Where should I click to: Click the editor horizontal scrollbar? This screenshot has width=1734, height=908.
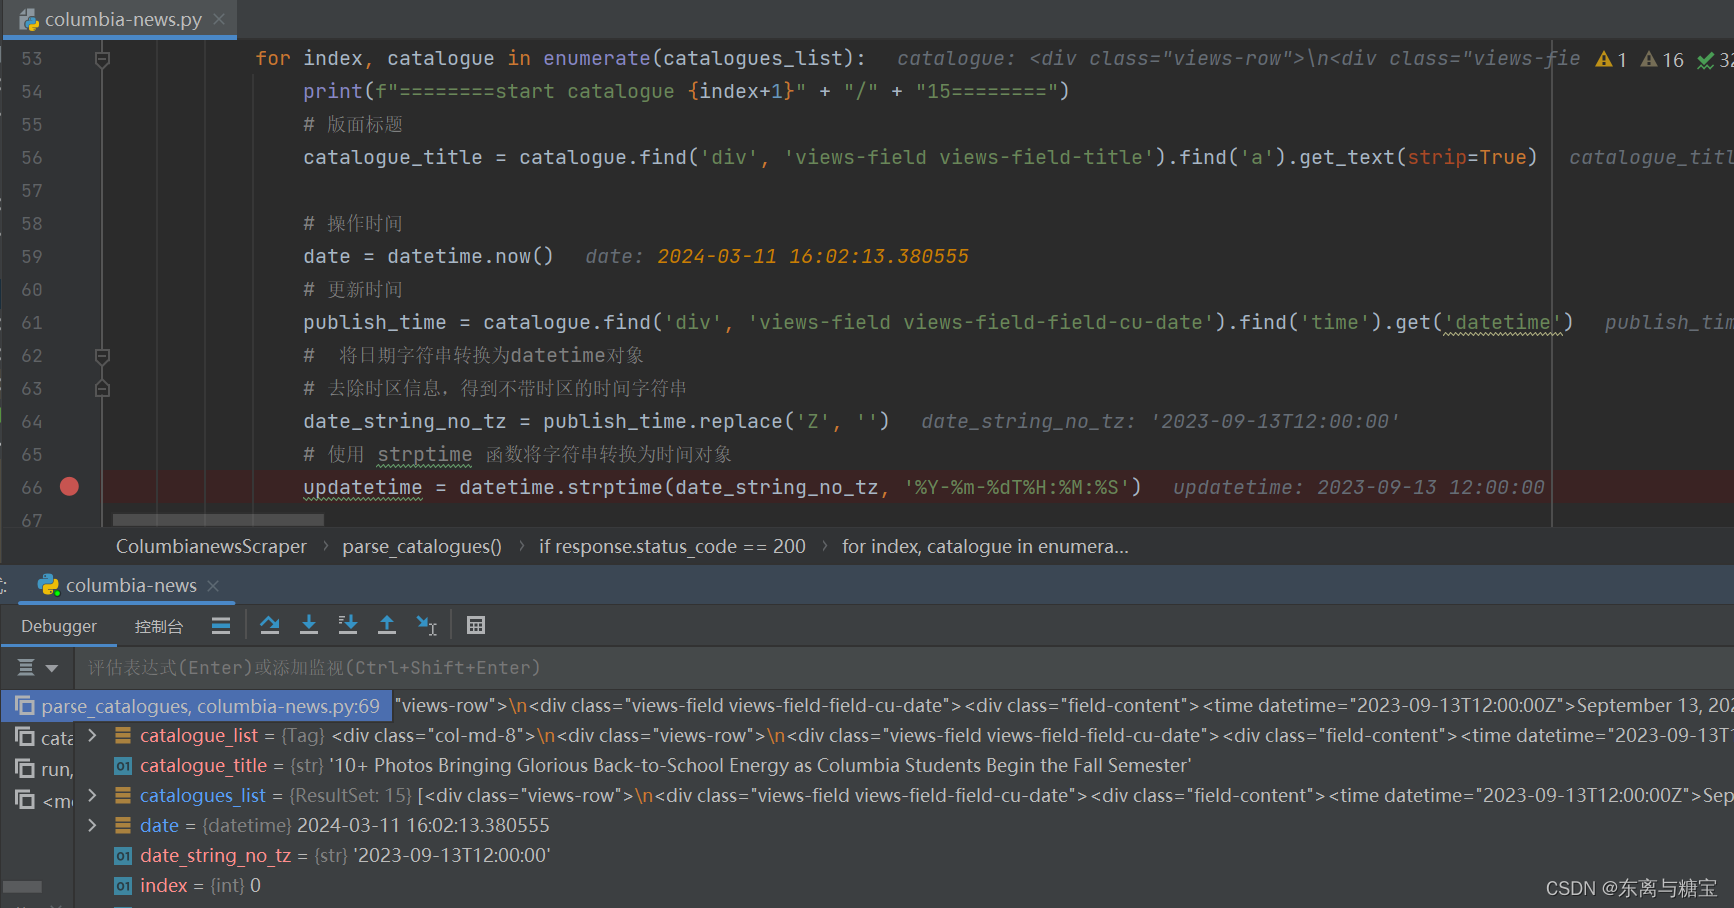tap(218, 520)
